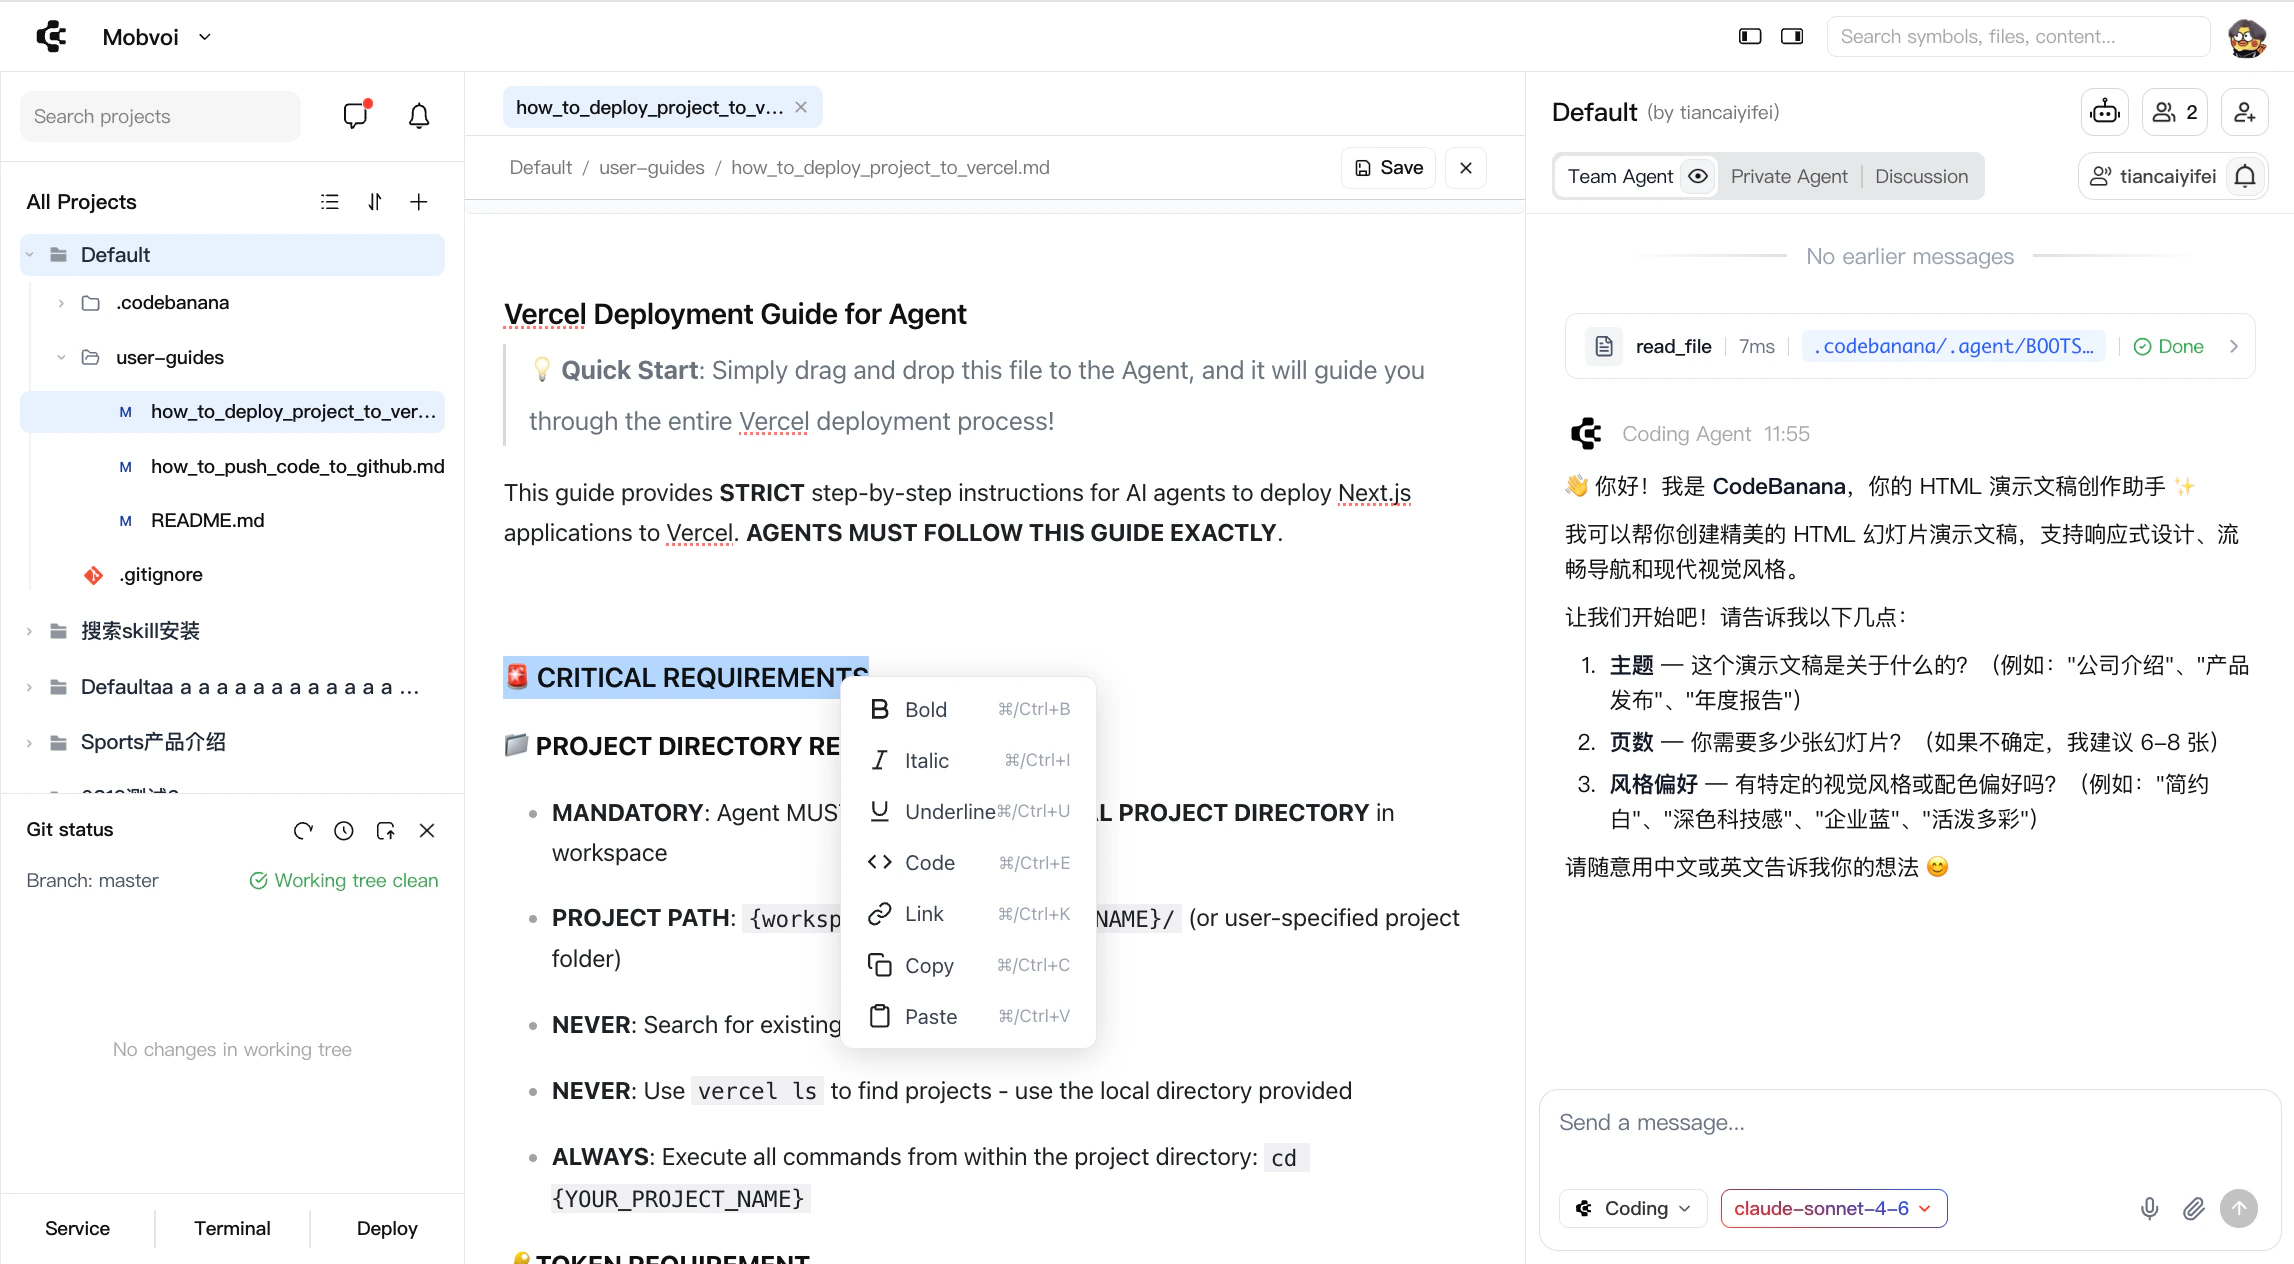Open how_to_push_code_to_github.md file

coord(297,466)
